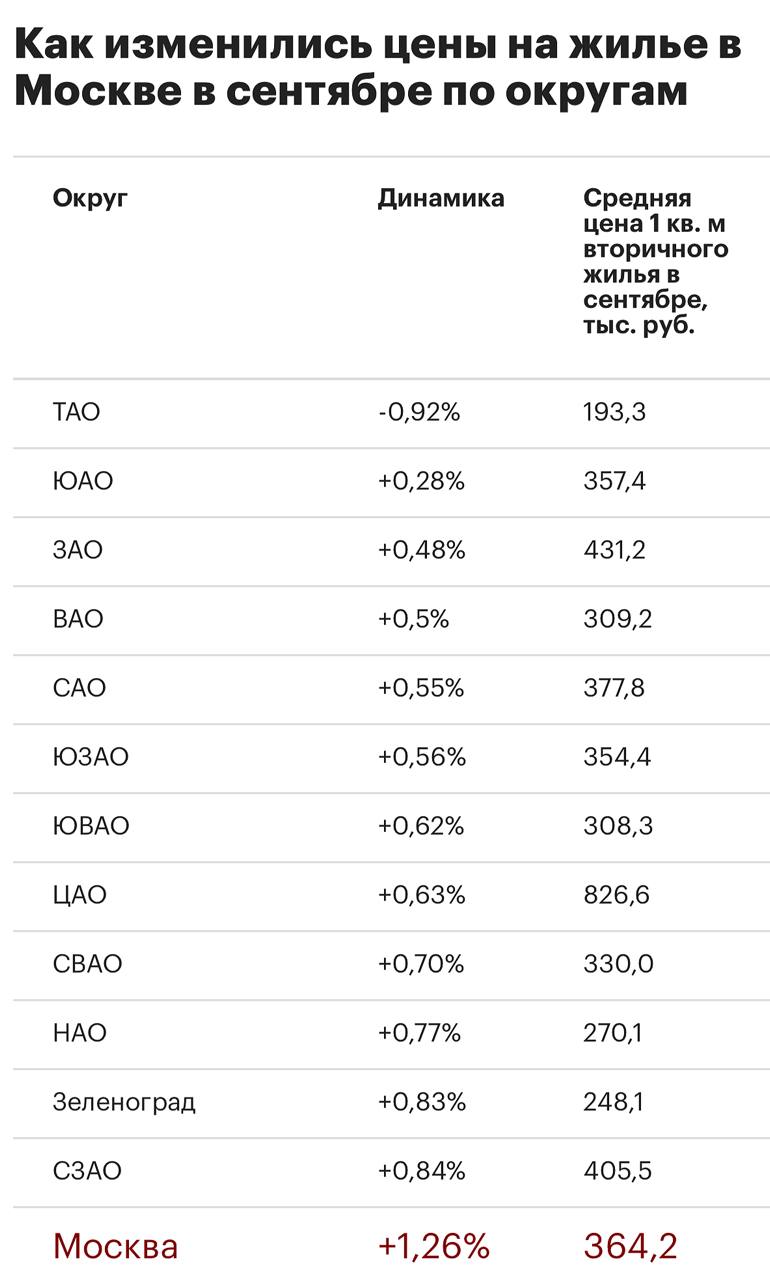770x1280 pixels.
Task: Select the ТАО row label
Action: click(x=77, y=412)
